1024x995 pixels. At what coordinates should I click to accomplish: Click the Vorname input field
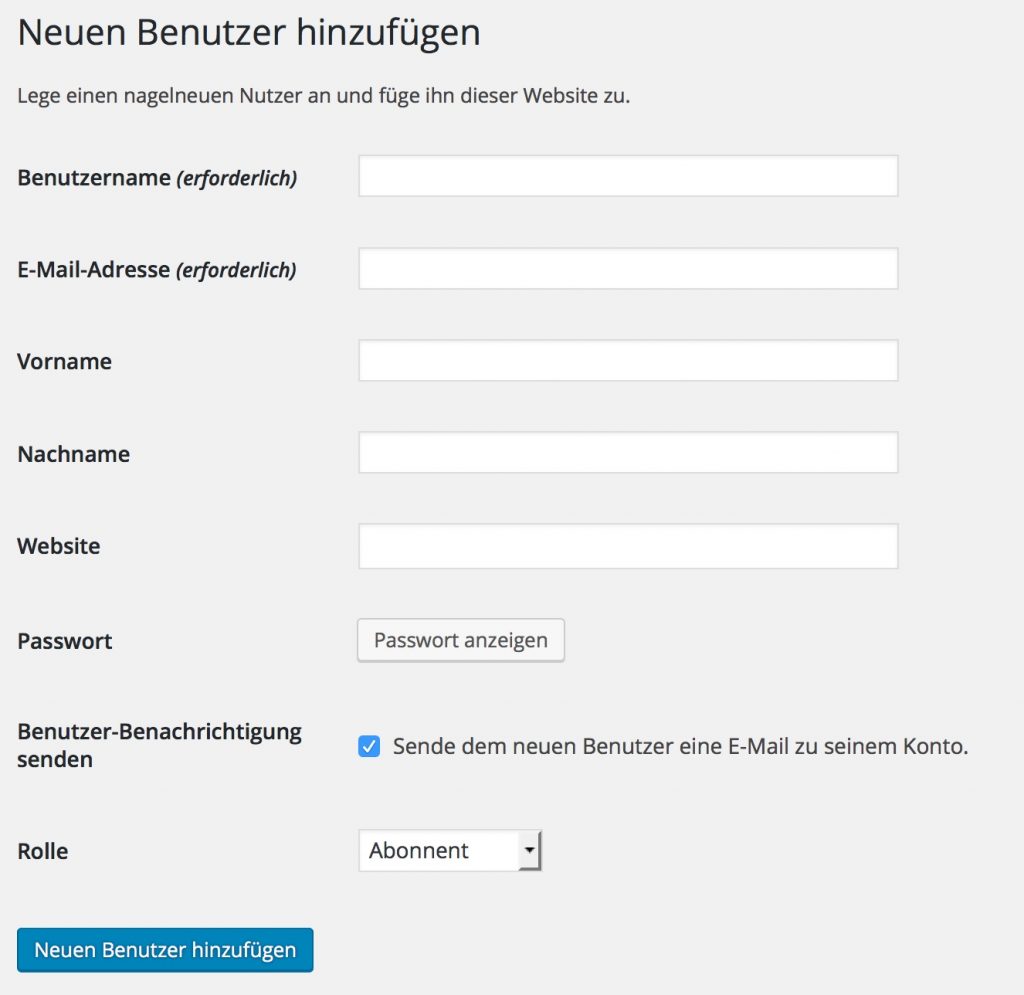tap(627, 360)
